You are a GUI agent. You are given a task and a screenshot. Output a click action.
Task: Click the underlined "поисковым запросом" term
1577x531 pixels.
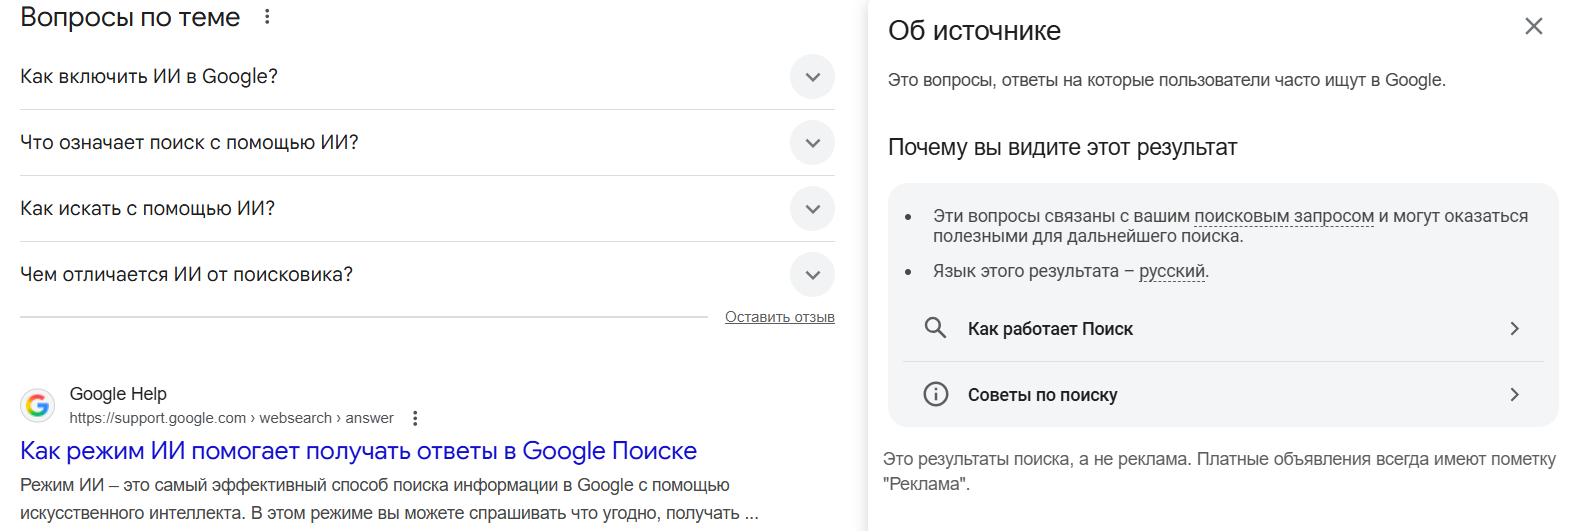coord(1283,216)
